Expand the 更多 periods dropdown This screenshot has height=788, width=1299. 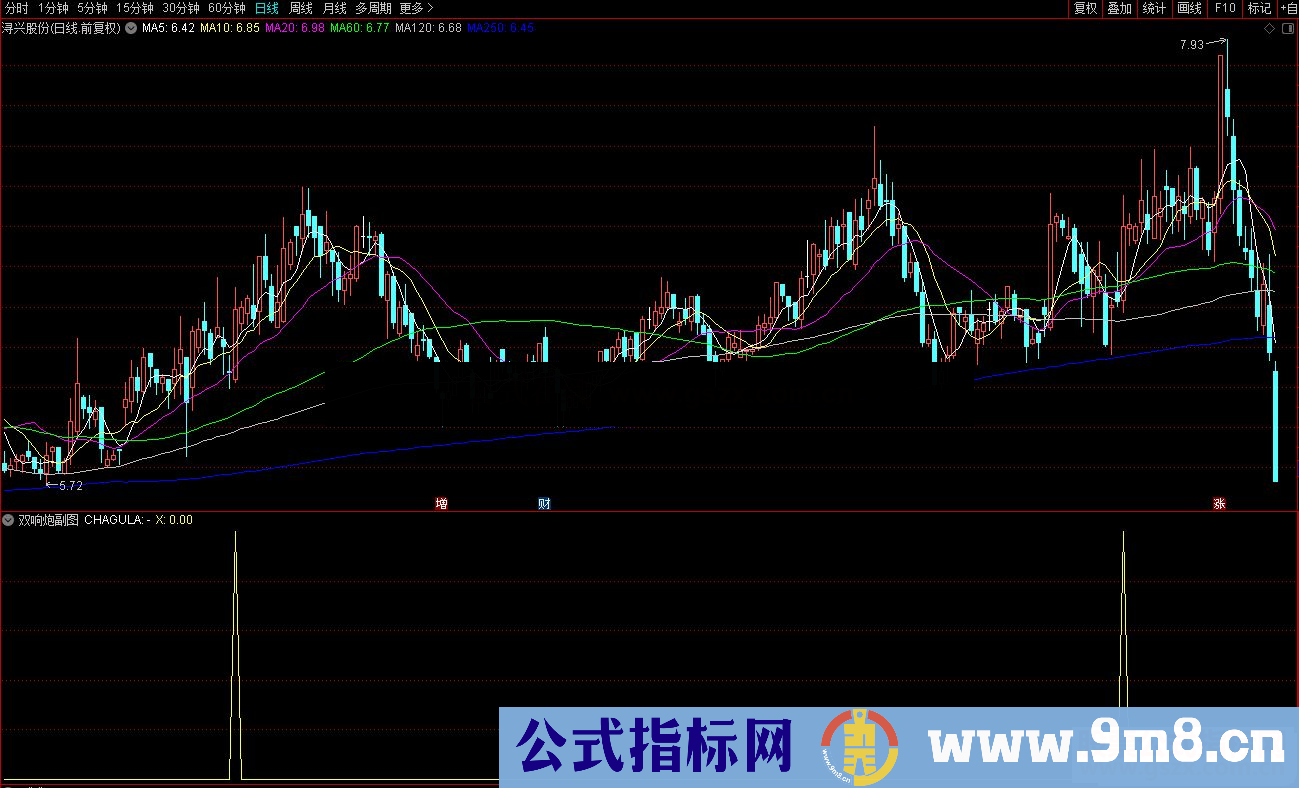[x=410, y=8]
